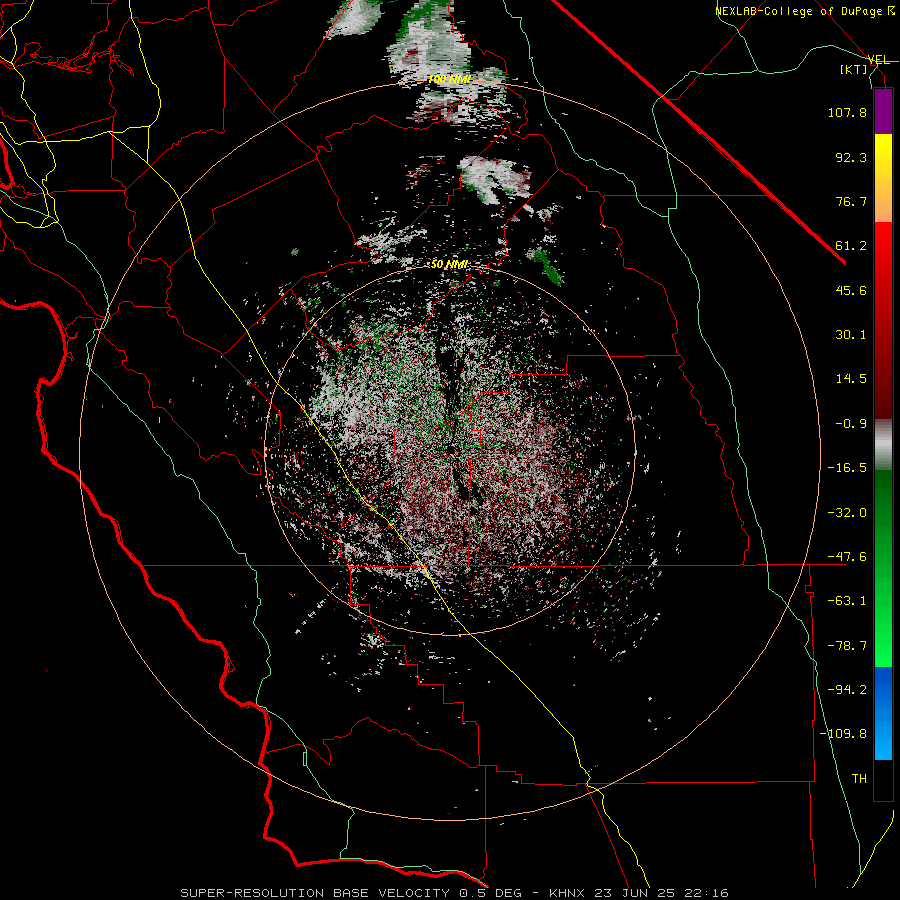Click the -78.7 value on velocity scale
This screenshot has width=900, height=900.
click(847, 646)
